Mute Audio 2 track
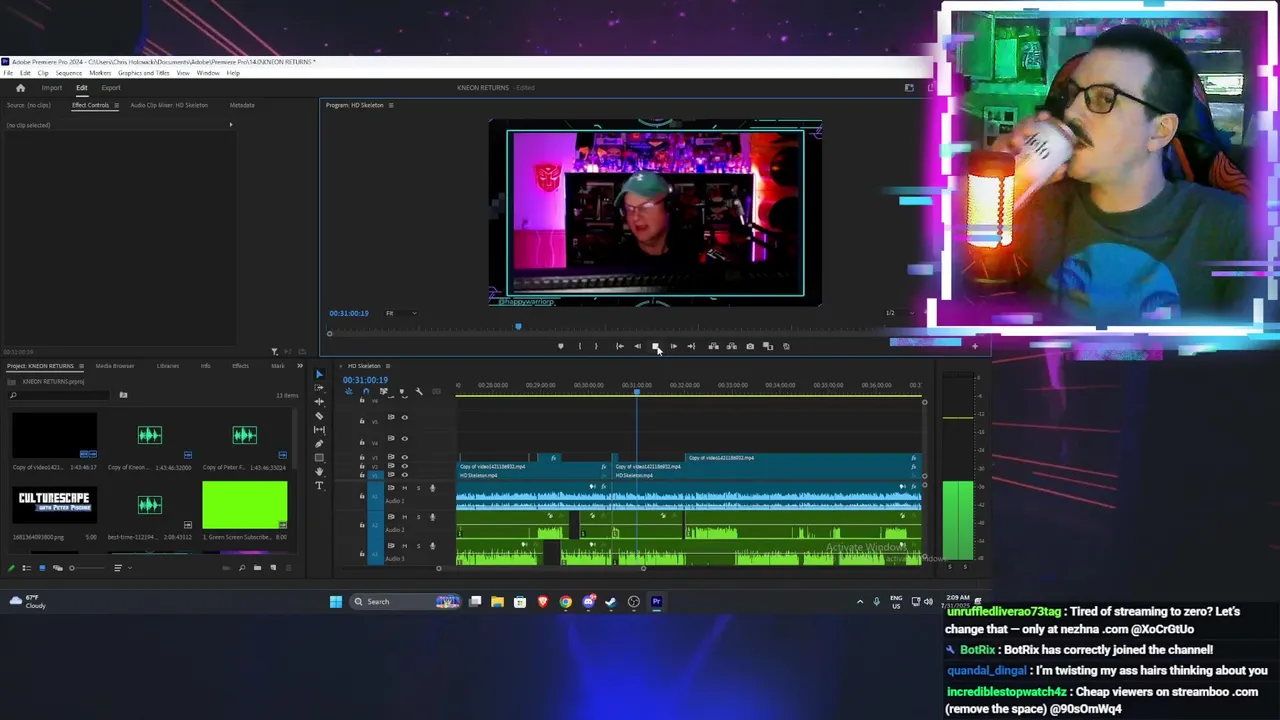Screen dimensions: 1280x720 (x=404, y=517)
